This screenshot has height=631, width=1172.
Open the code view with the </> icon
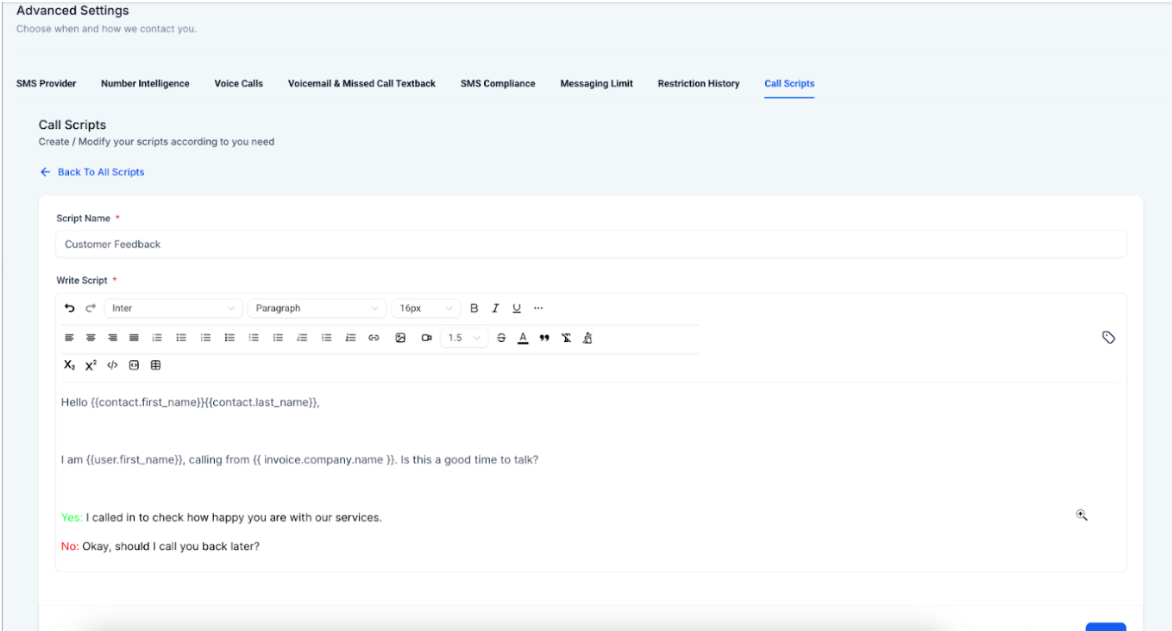tap(112, 366)
